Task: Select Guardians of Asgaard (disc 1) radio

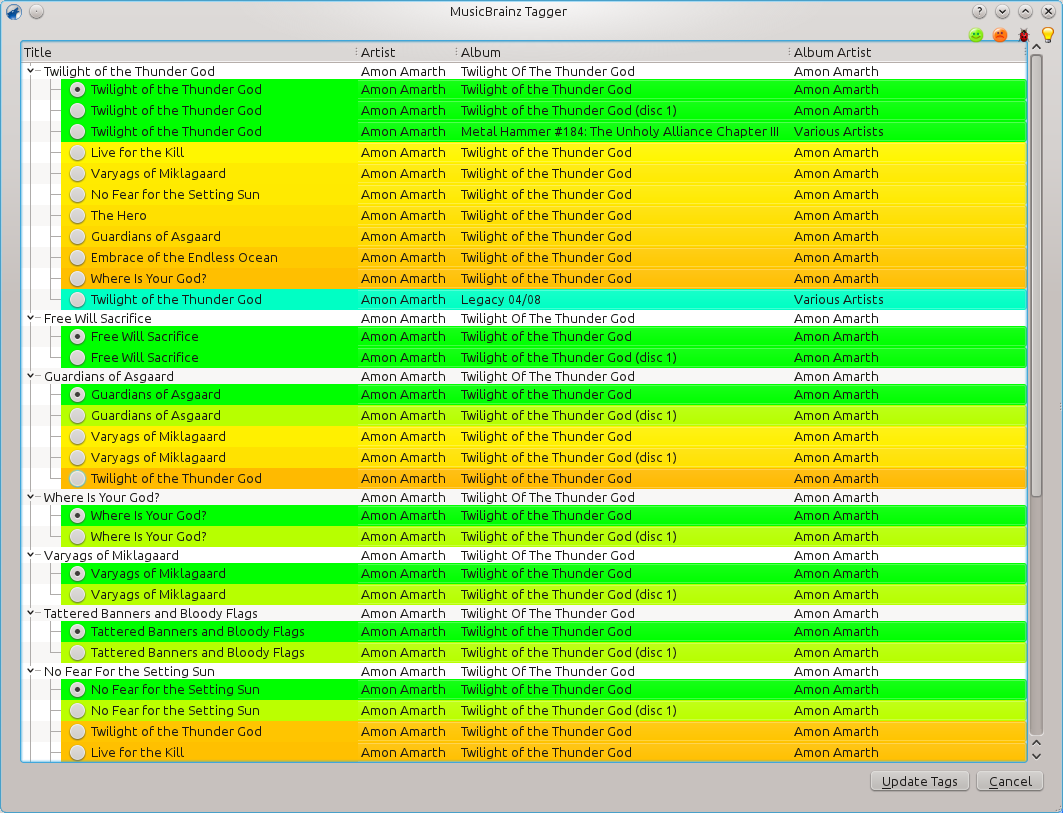Action: [78, 416]
